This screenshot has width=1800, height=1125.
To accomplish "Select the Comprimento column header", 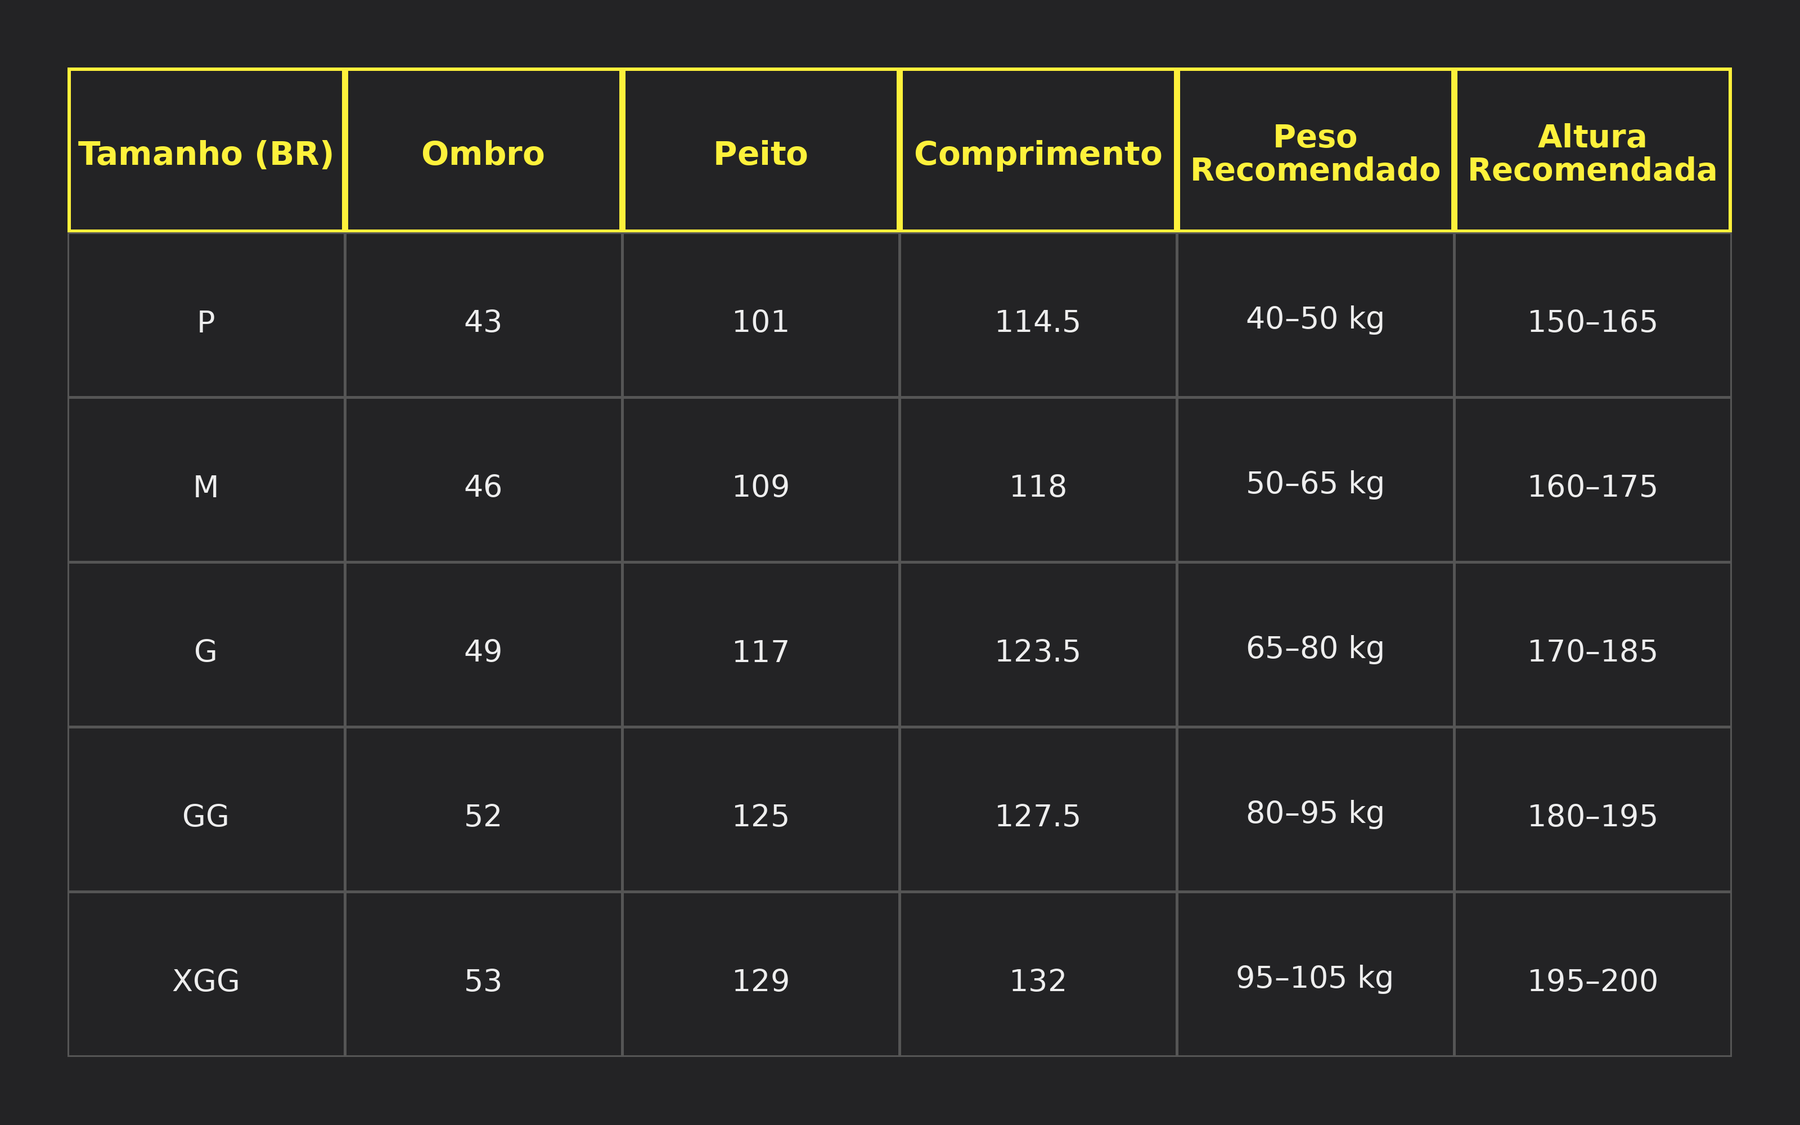I will [1038, 153].
